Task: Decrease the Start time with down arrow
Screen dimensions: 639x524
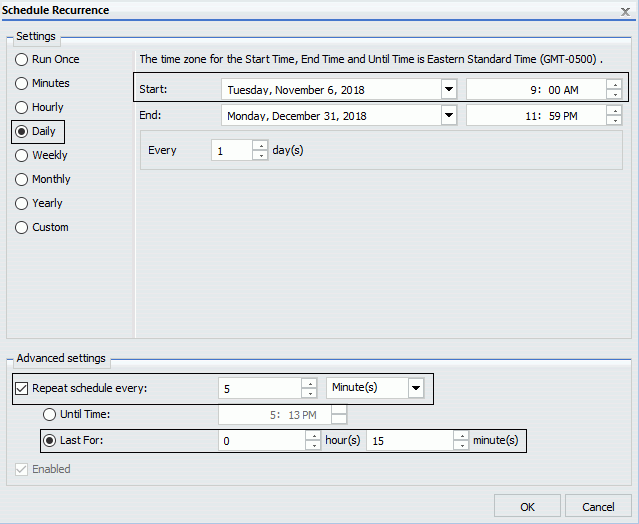Action: pos(614,94)
